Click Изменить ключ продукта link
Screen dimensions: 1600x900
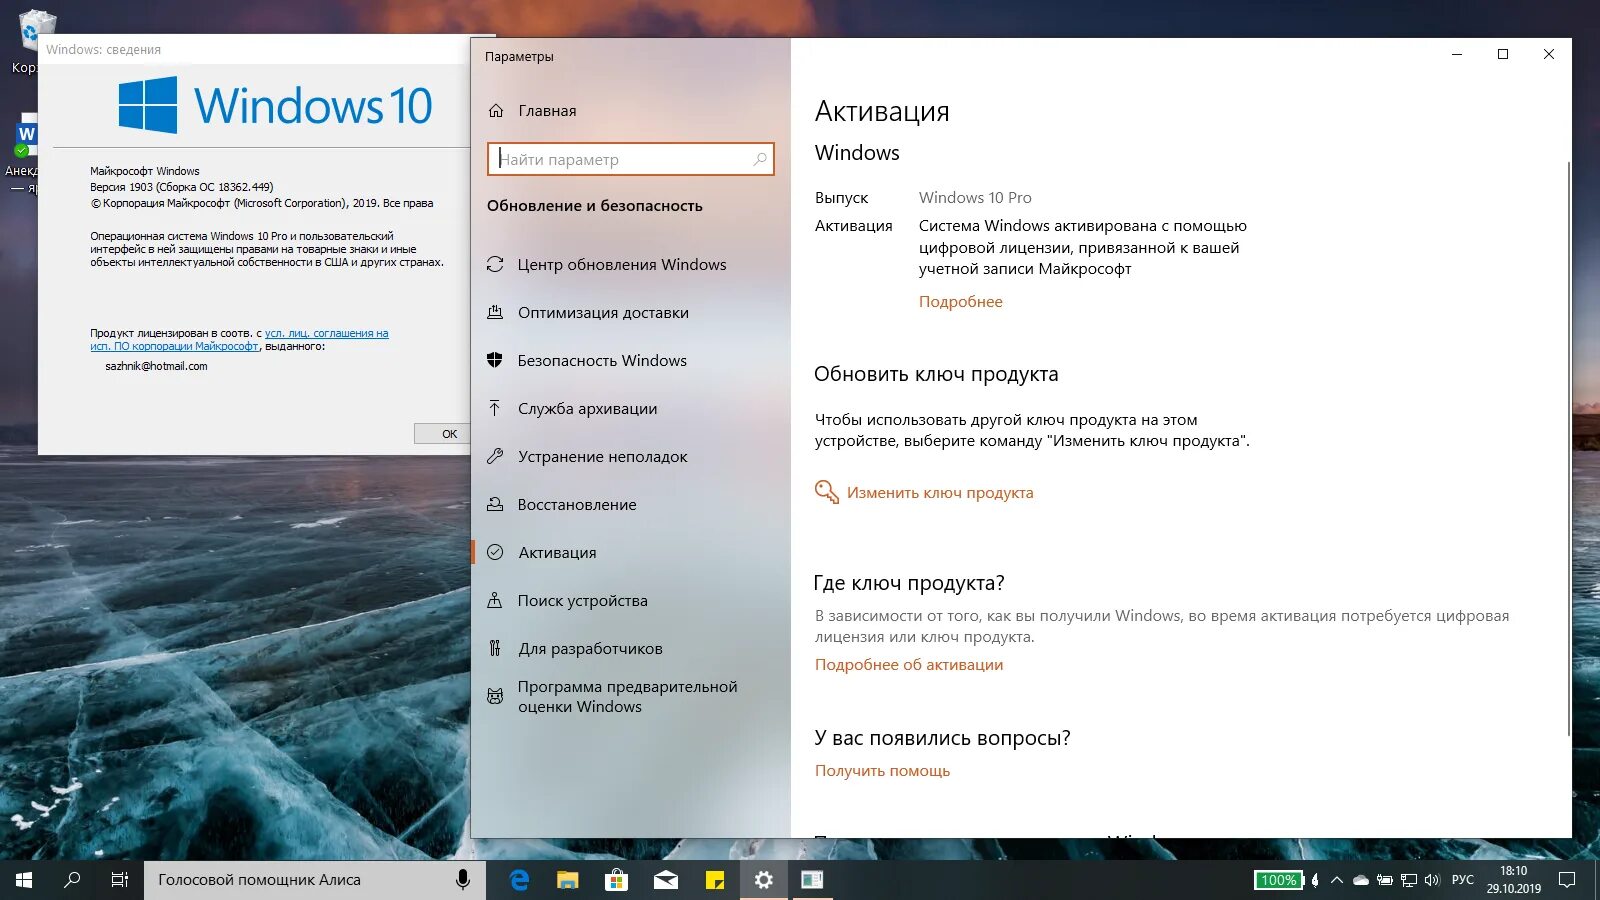pyautogui.click(x=940, y=492)
